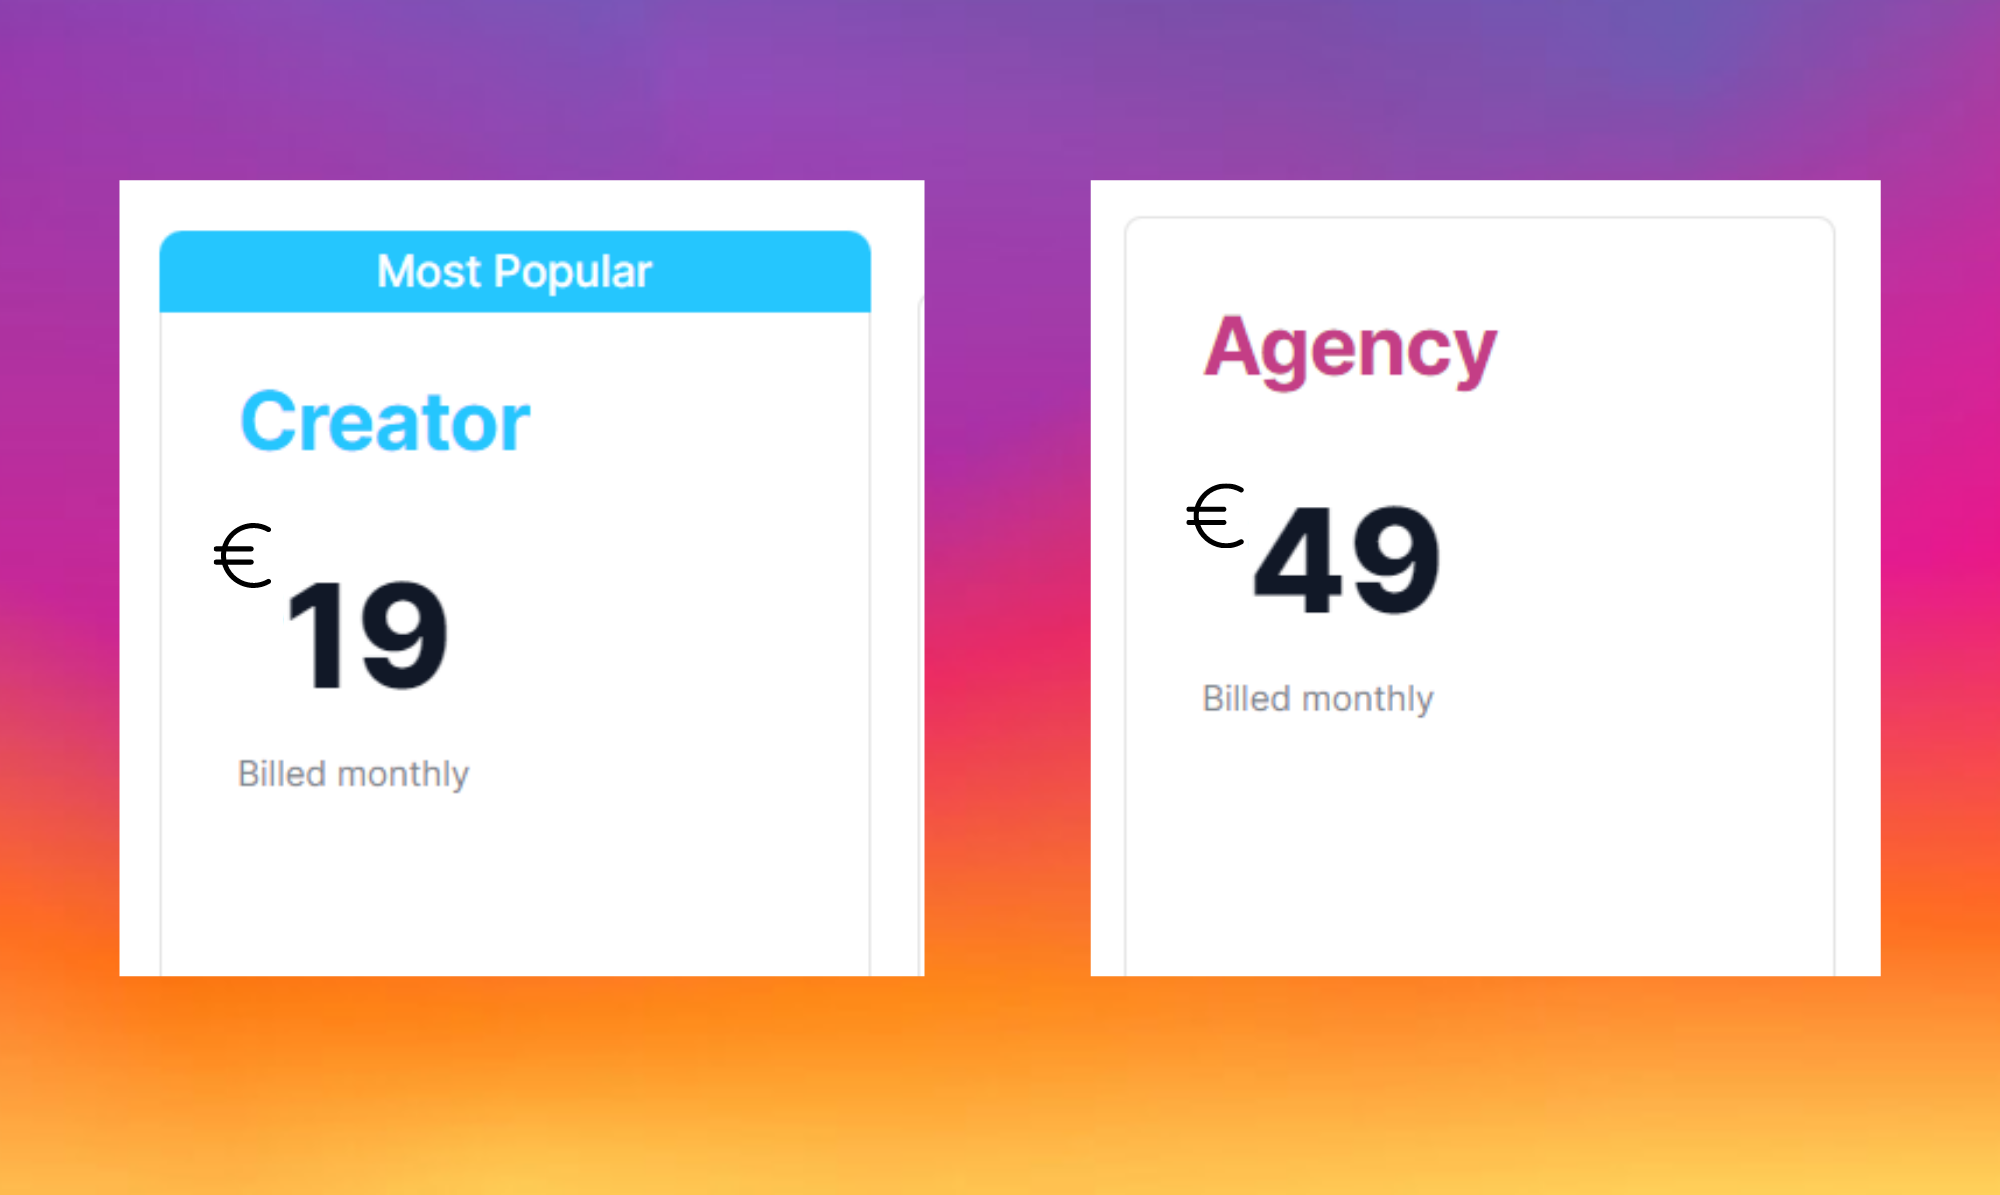
Task: Click the 19 price amount
Action: coord(367,636)
